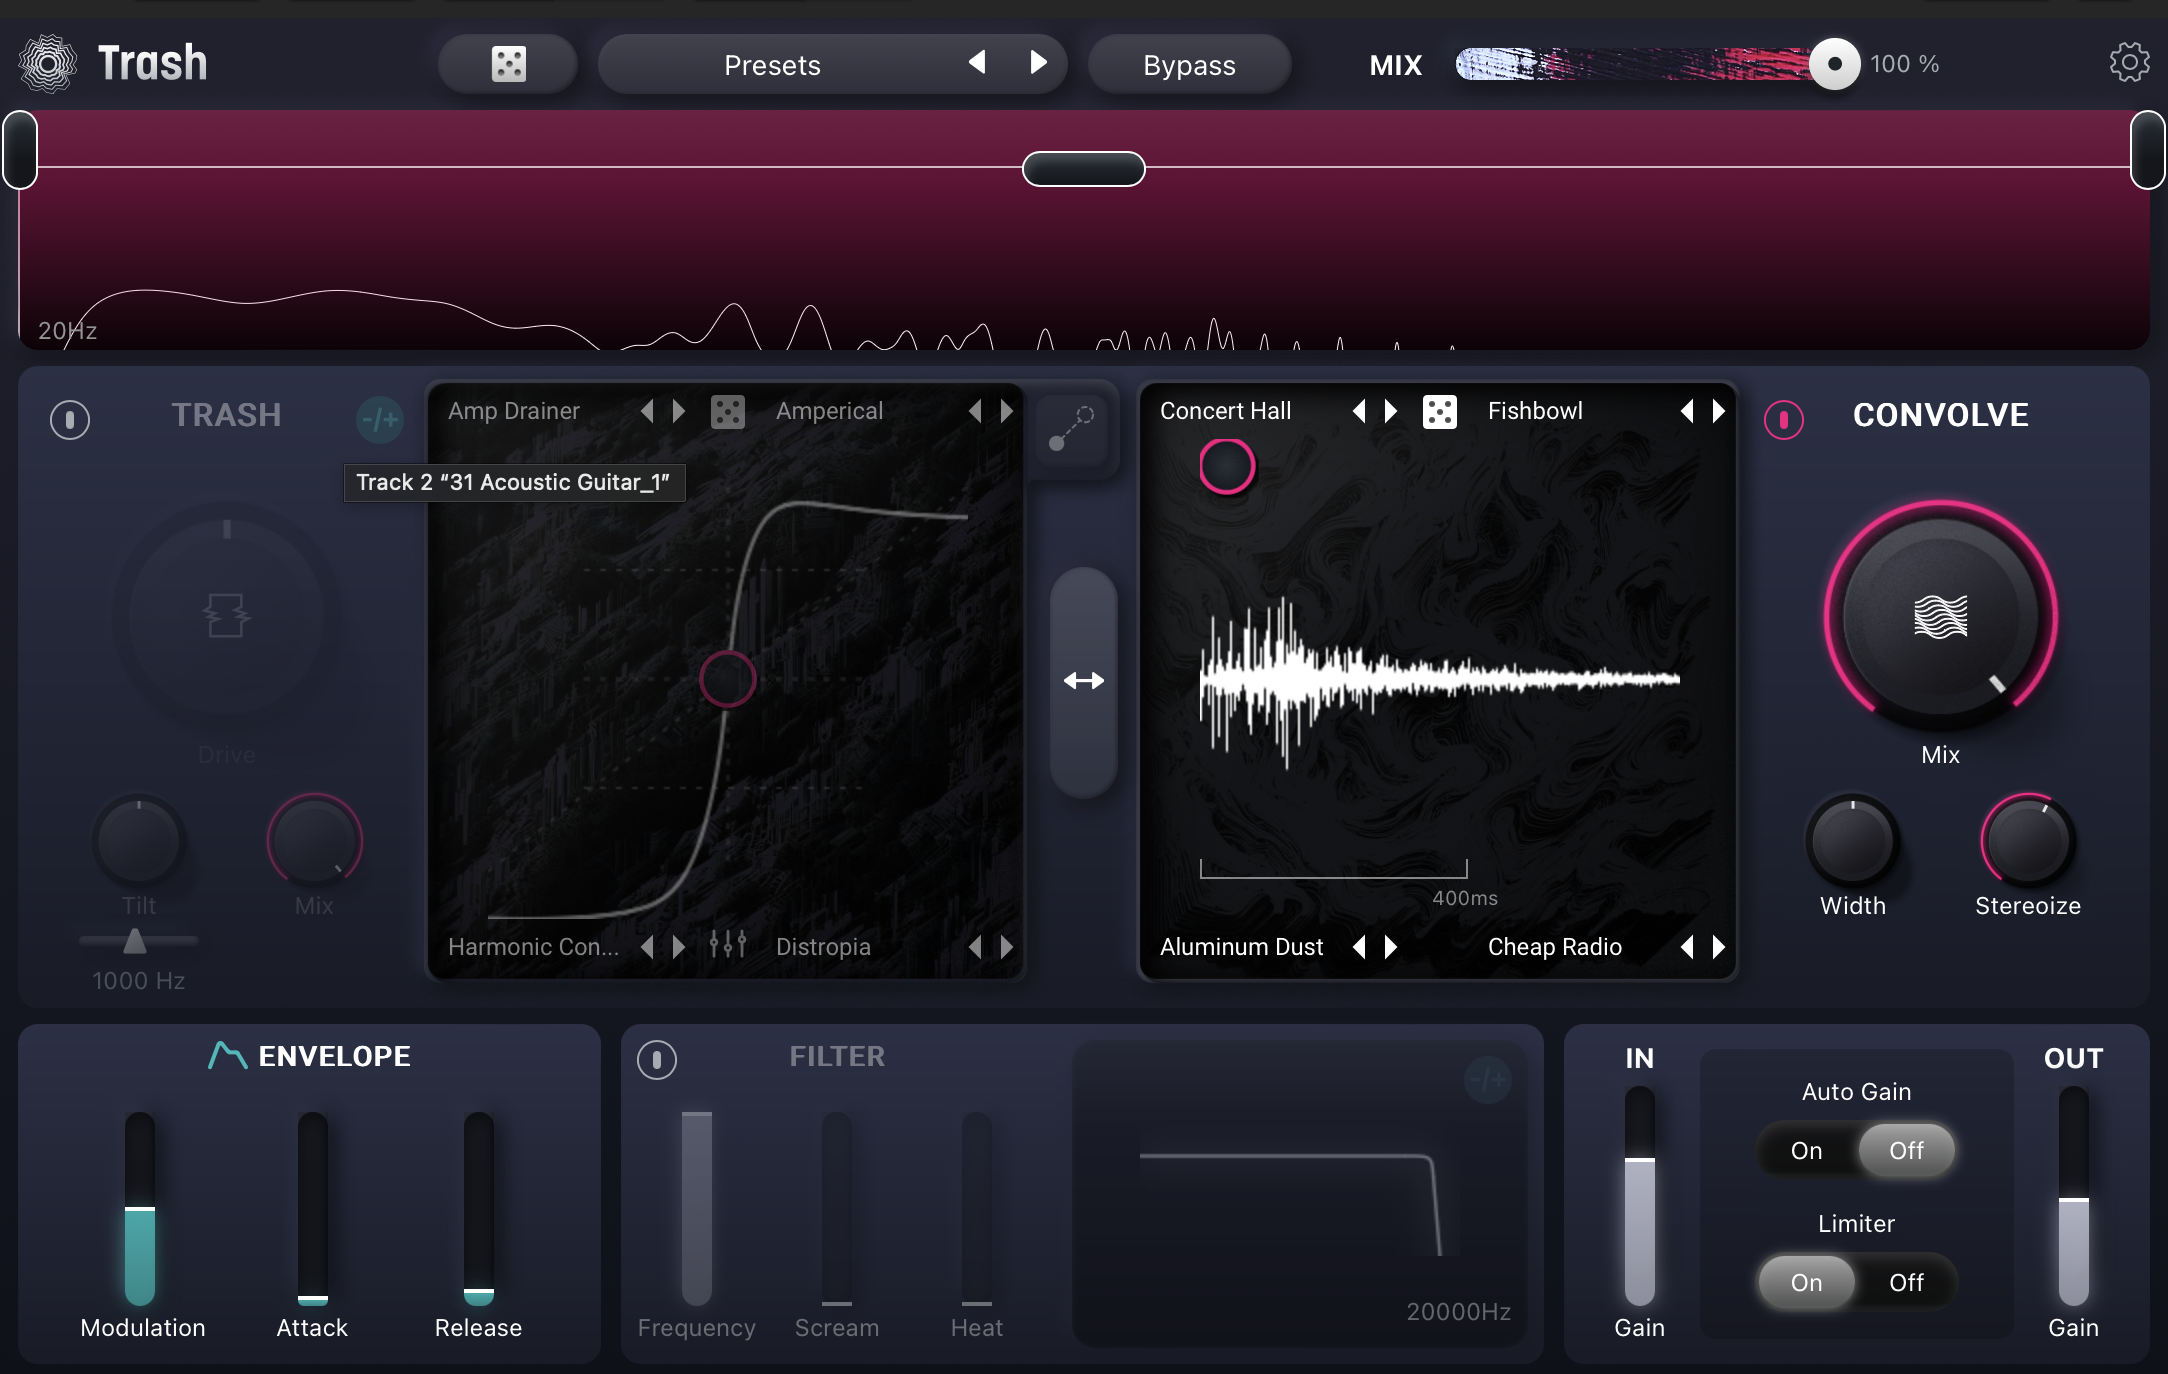
Task: Click the Fishbowl impulse name
Action: coord(1535,411)
